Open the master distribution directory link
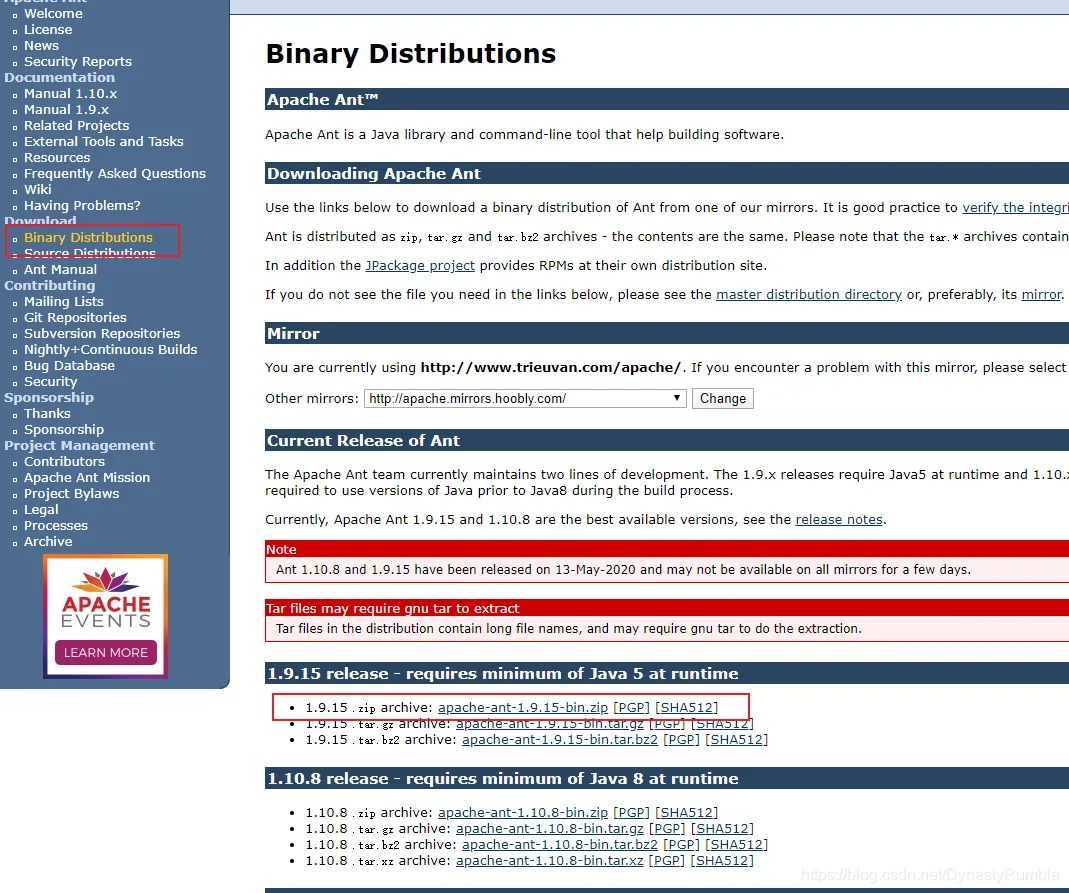 (x=809, y=294)
